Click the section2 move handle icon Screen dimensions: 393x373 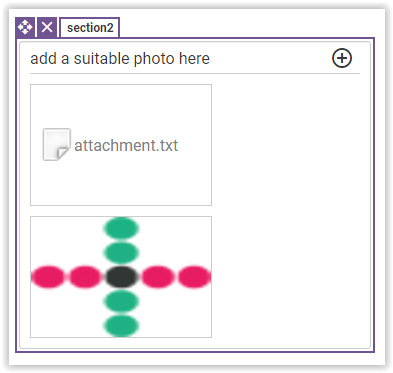25,27
